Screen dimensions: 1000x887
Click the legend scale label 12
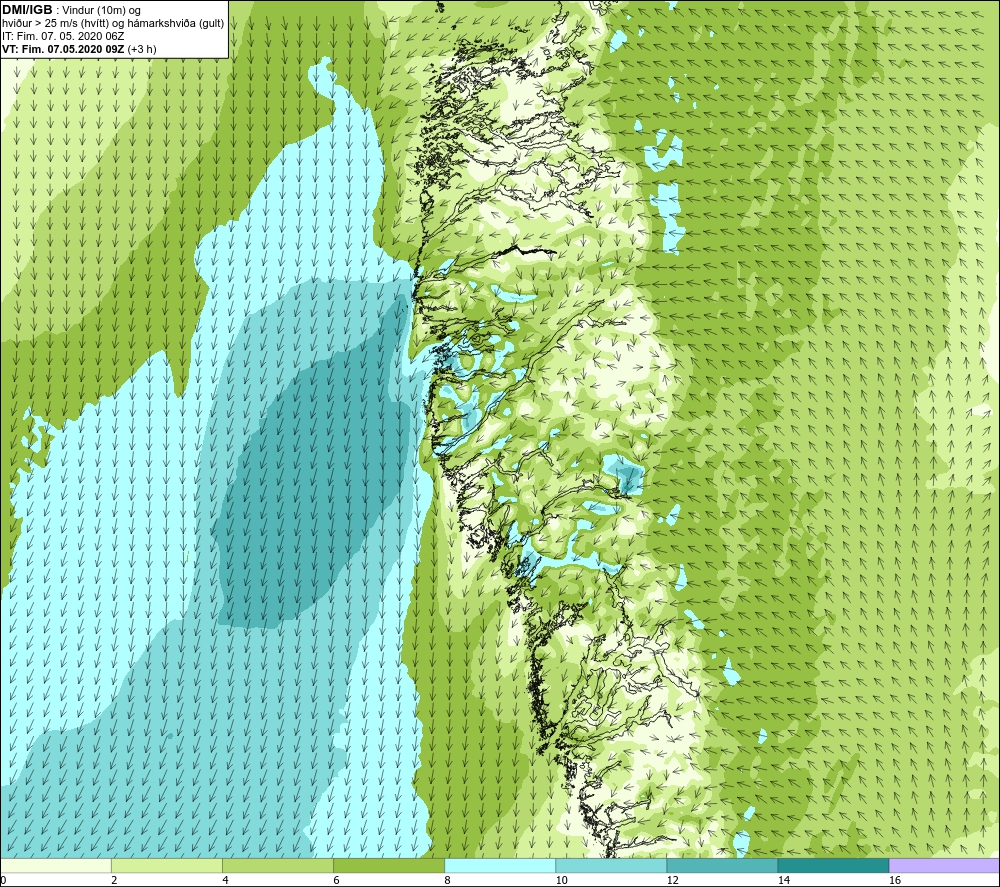coord(672,880)
